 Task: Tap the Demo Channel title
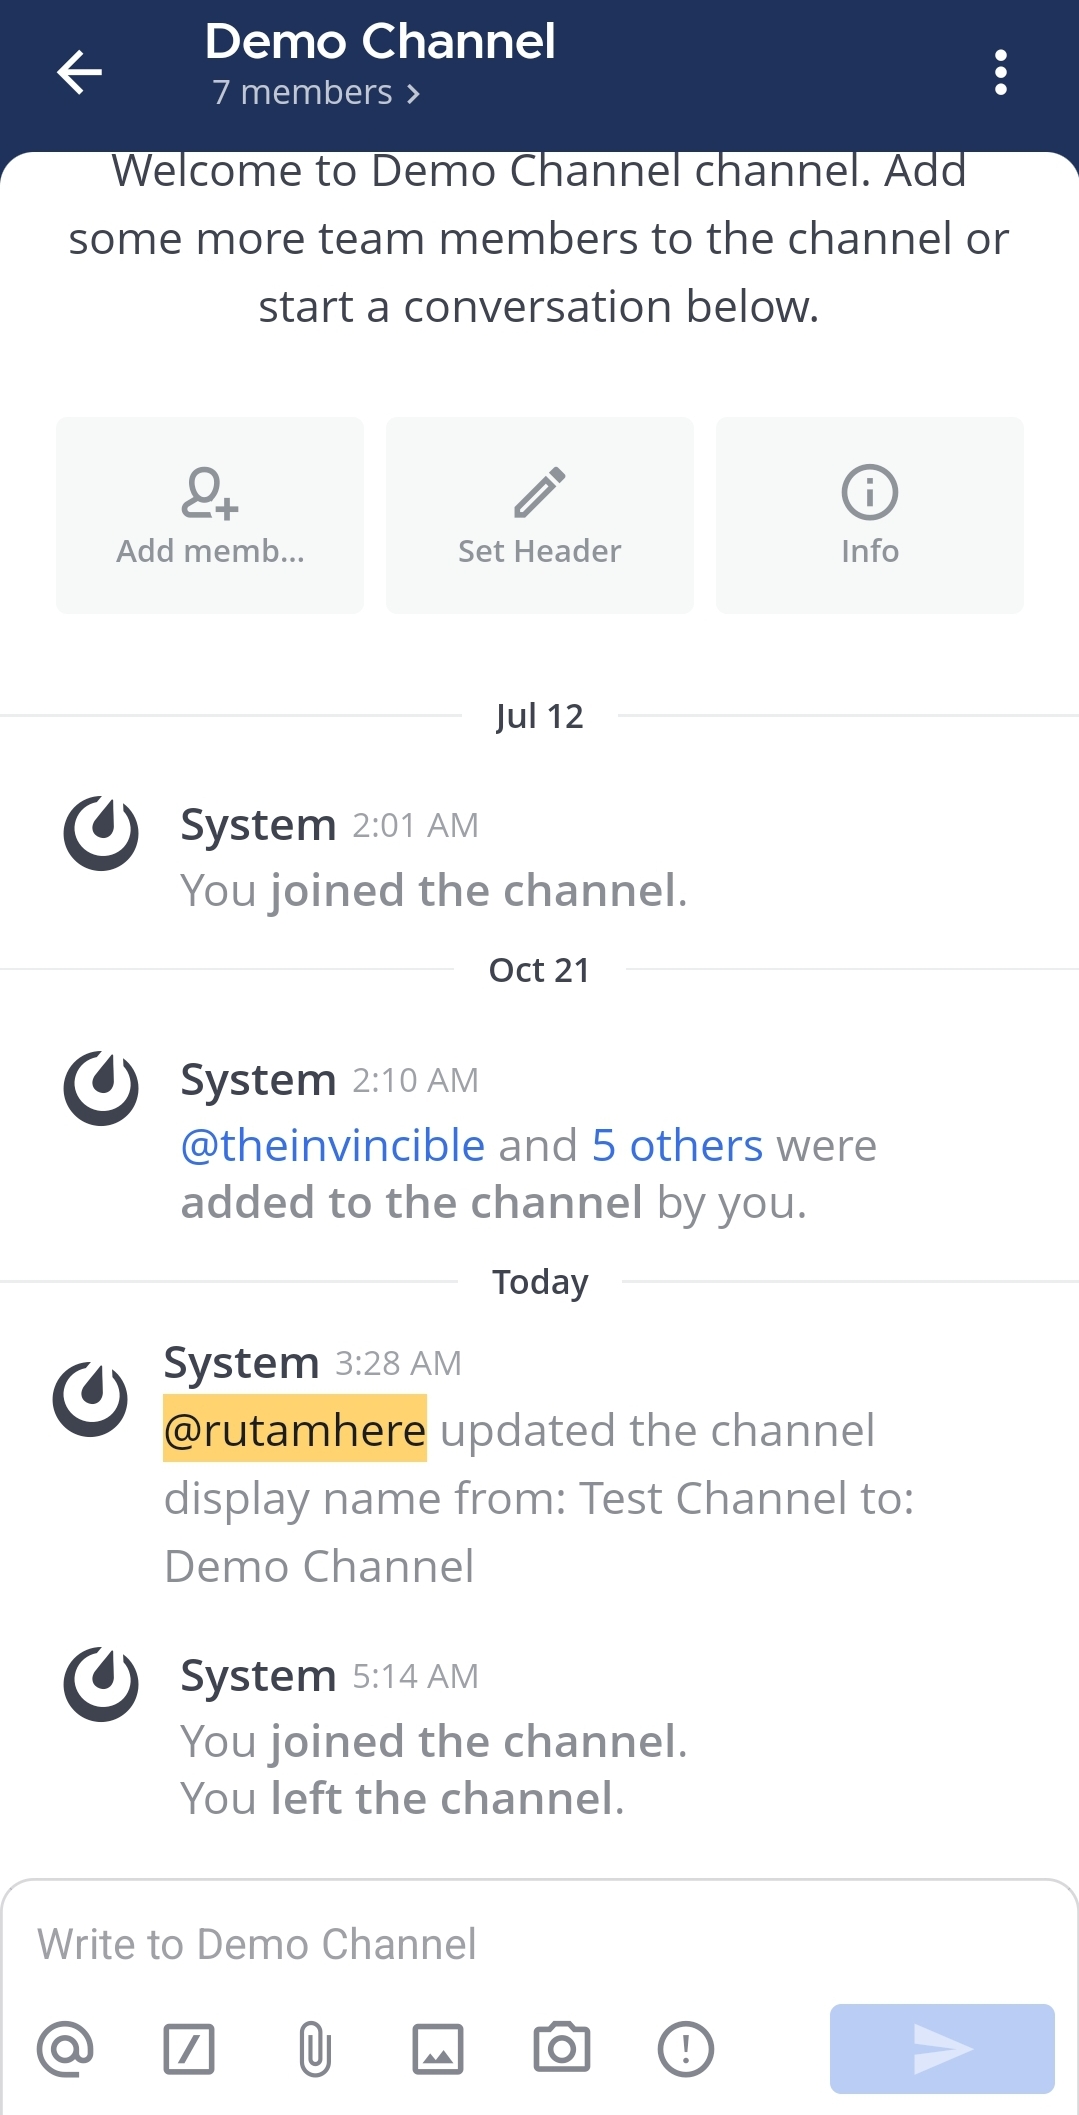point(380,42)
